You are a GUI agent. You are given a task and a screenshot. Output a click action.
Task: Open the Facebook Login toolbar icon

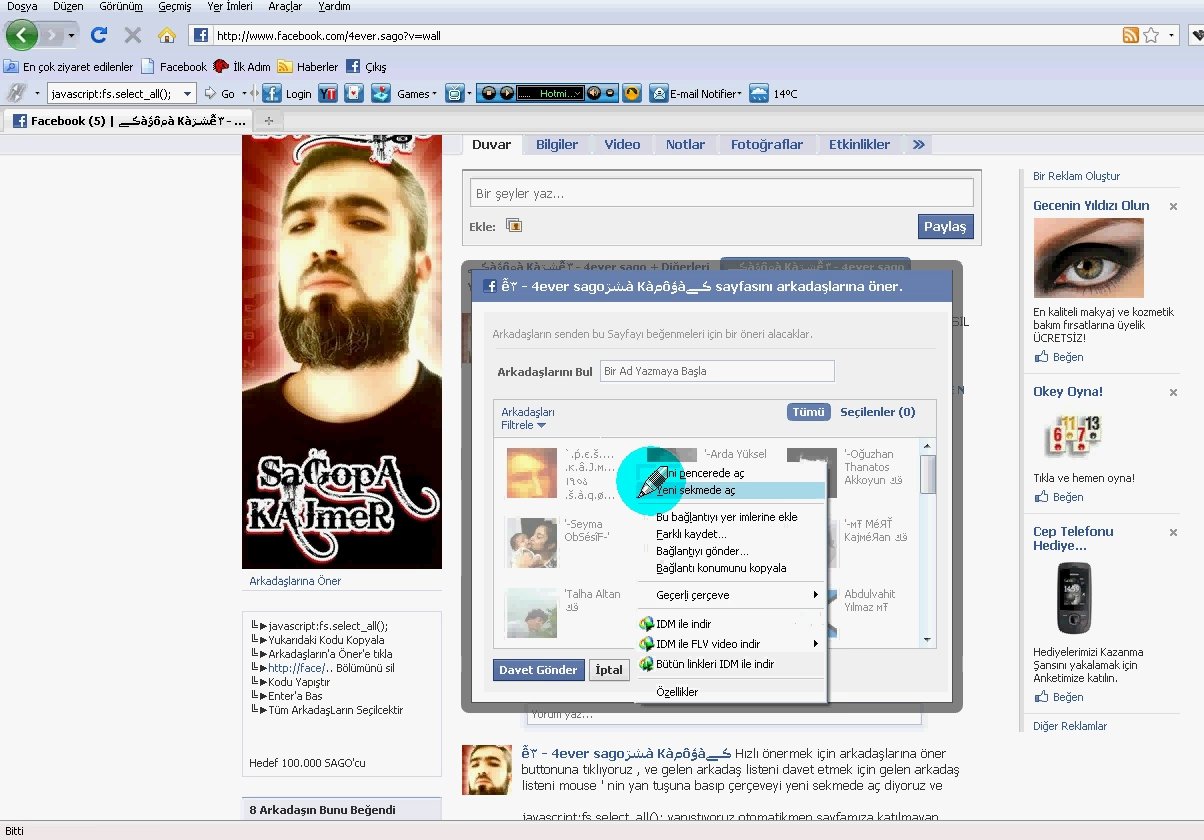271,93
